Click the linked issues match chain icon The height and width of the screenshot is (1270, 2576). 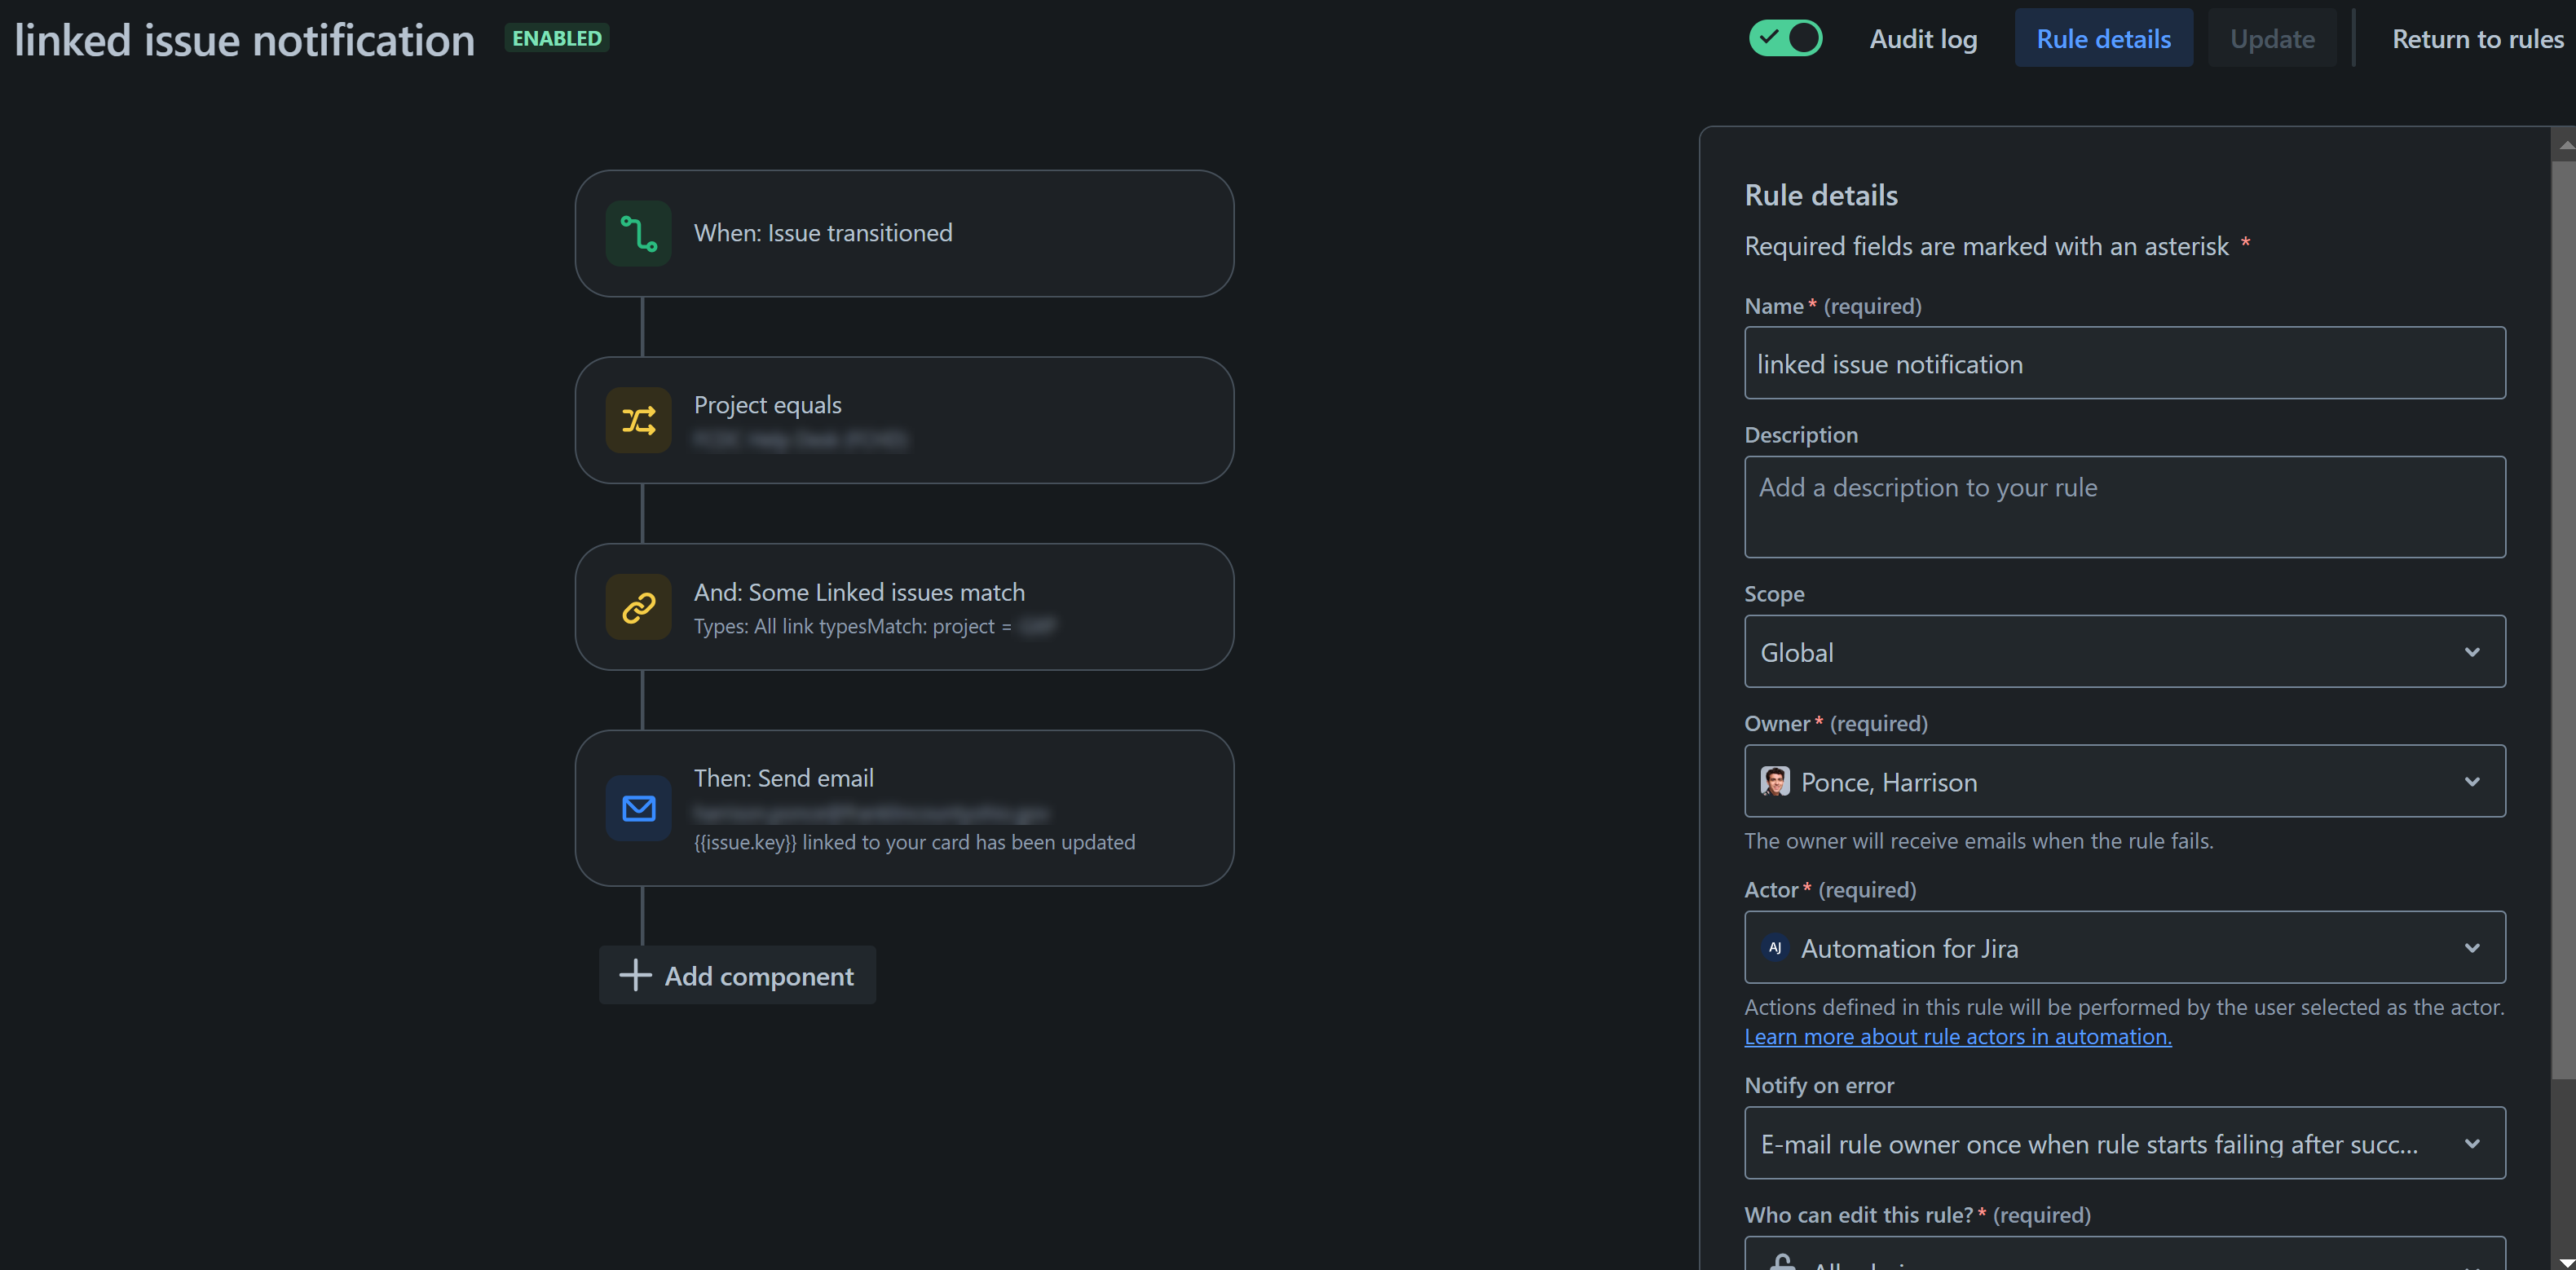tap(637, 606)
